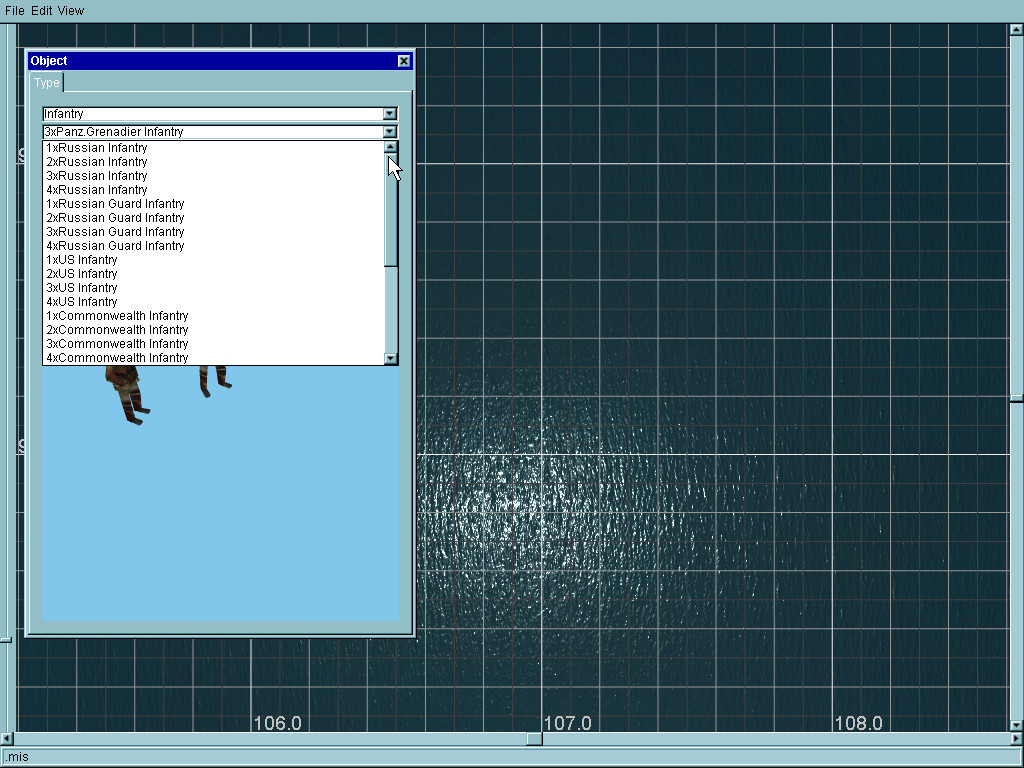Collapse the 3xPanz.Grenadier Infantry dropdown arrow
1024x768 pixels.
tap(390, 132)
